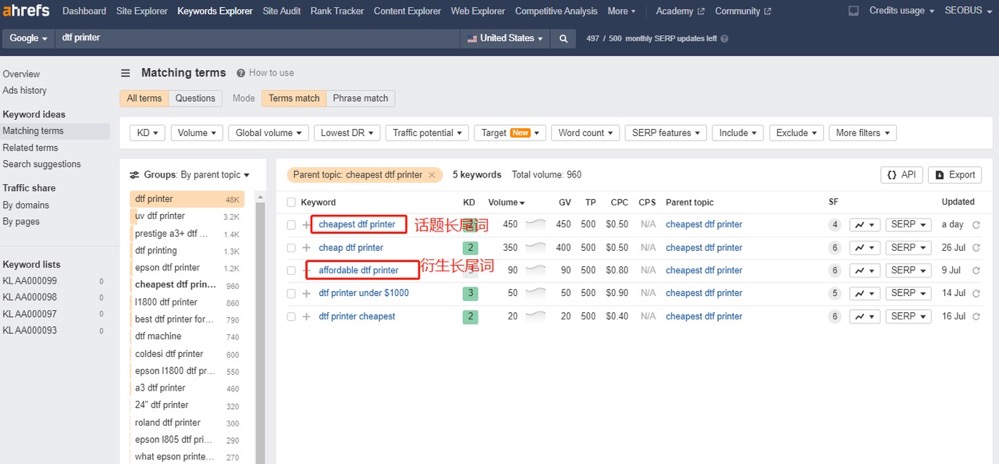Refresh the row updated 16 Jul
Image resolution: width=999 pixels, height=464 pixels.
click(x=976, y=317)
